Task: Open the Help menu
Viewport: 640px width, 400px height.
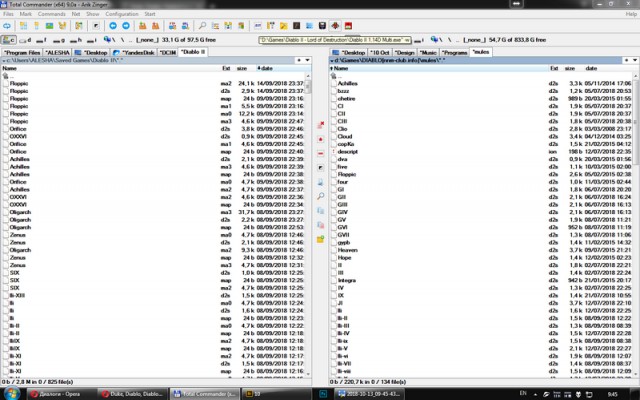Action: (631, 14)
